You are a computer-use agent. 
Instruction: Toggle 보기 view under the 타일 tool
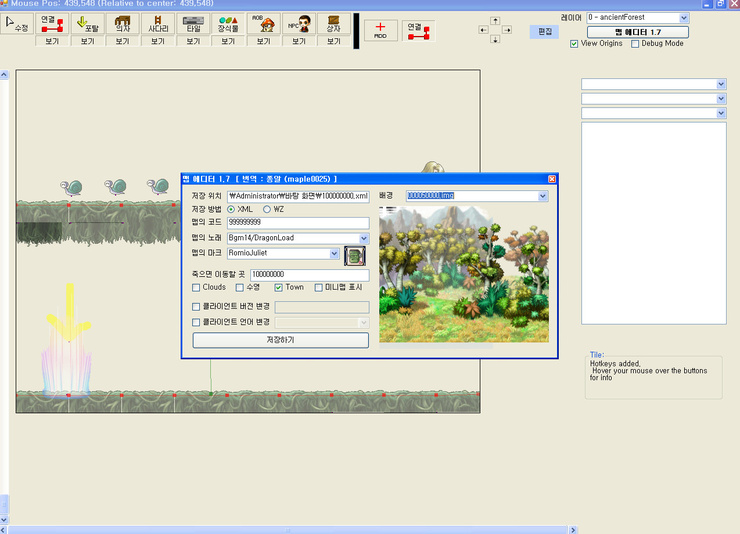pos(193,41)
